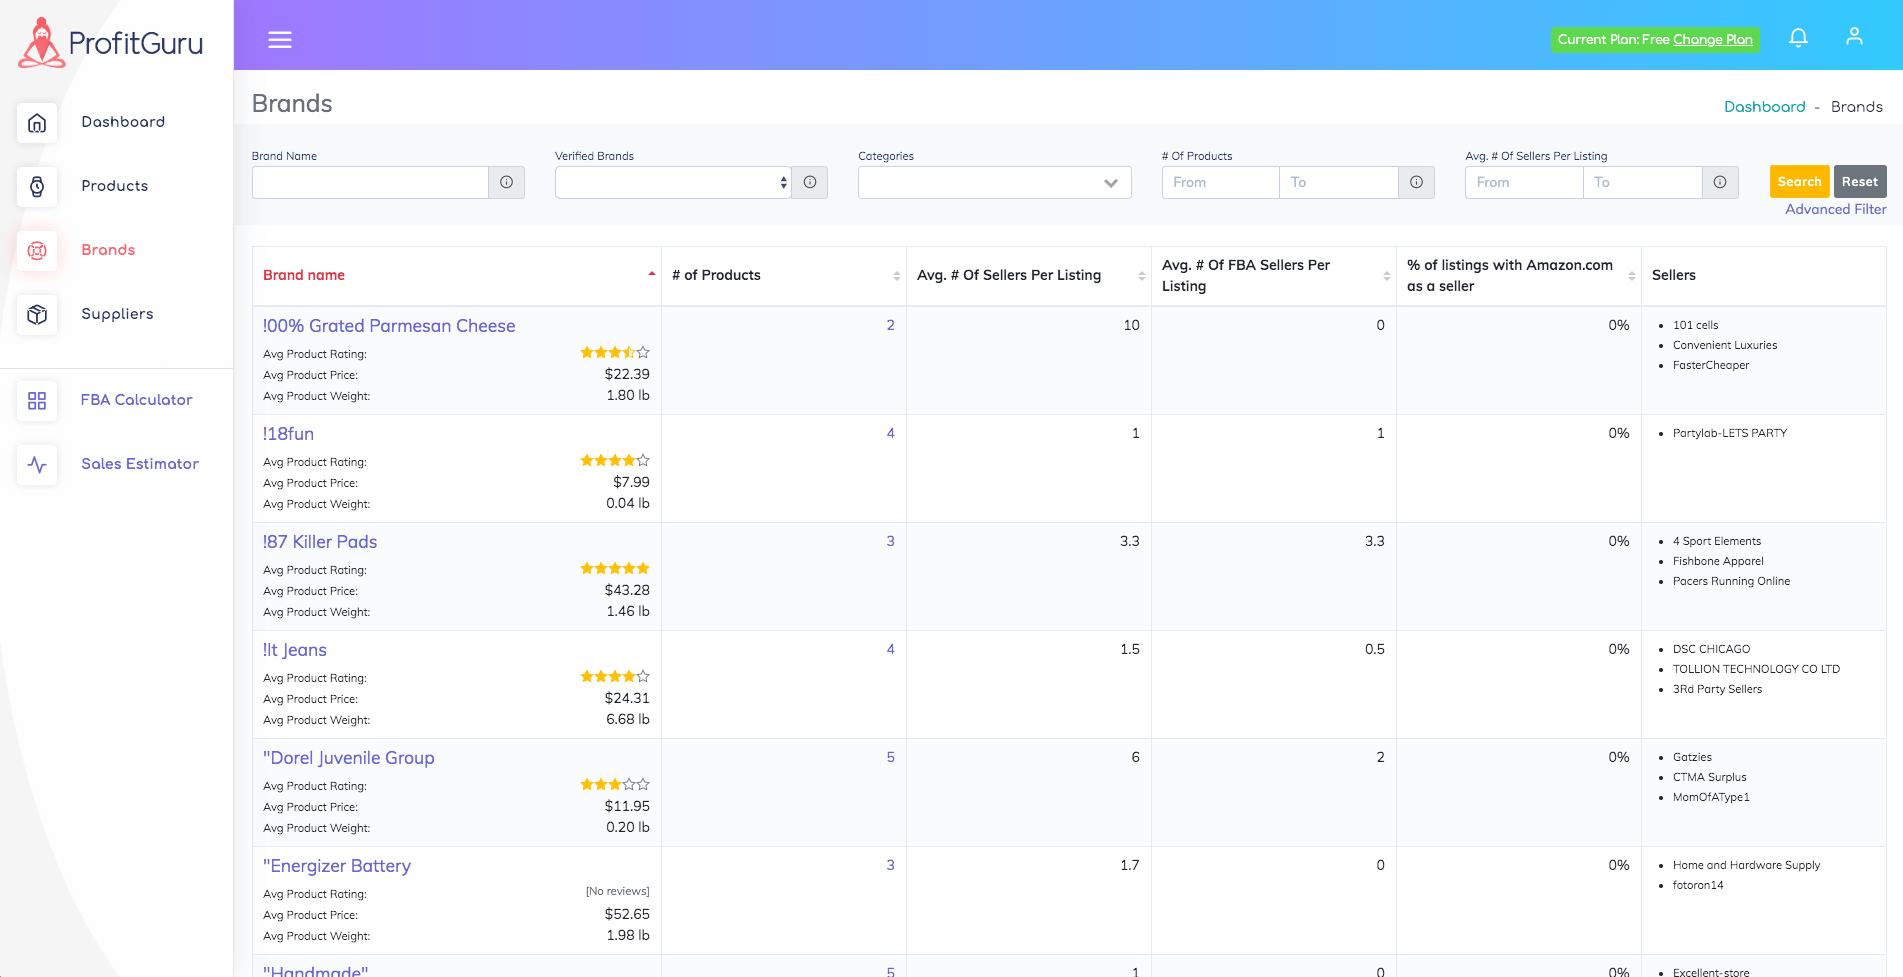Image resolution: width=1903 pixels, height=977 pixels.
Task: Click the Search button
Action: (1799, 181)
